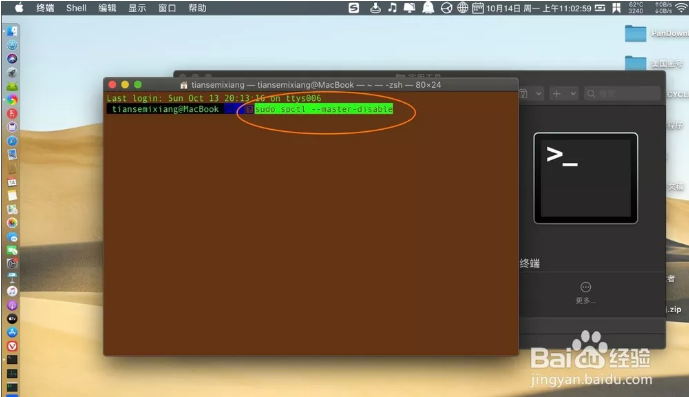Open Vivaldi browser in the dock
The height and width of the screenshot is (397, 689).
coord(12,346)
